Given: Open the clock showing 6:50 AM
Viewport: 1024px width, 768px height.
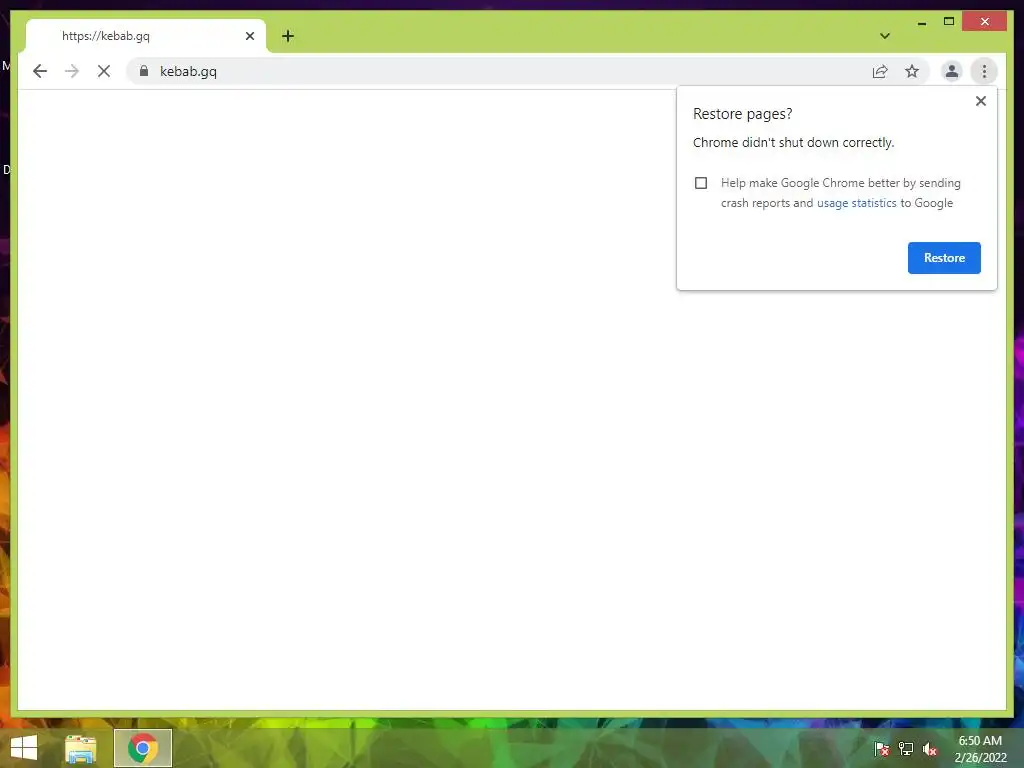Looking at the screenshot, I should point(980,749).
